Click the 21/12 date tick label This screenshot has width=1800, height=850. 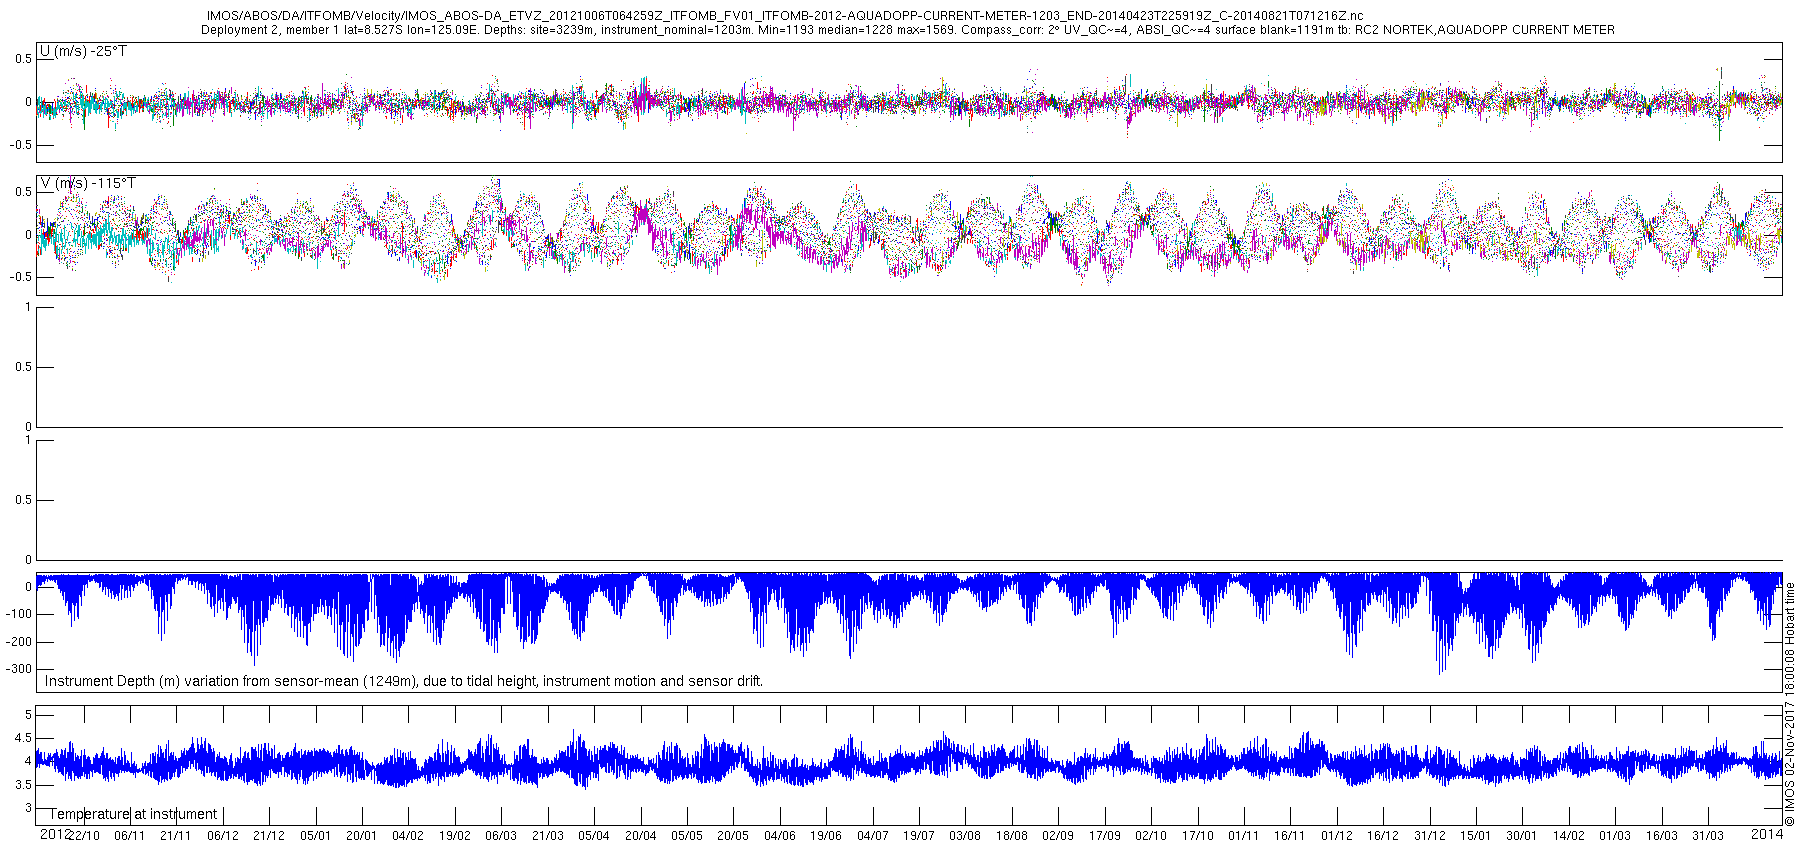[269, 836]
